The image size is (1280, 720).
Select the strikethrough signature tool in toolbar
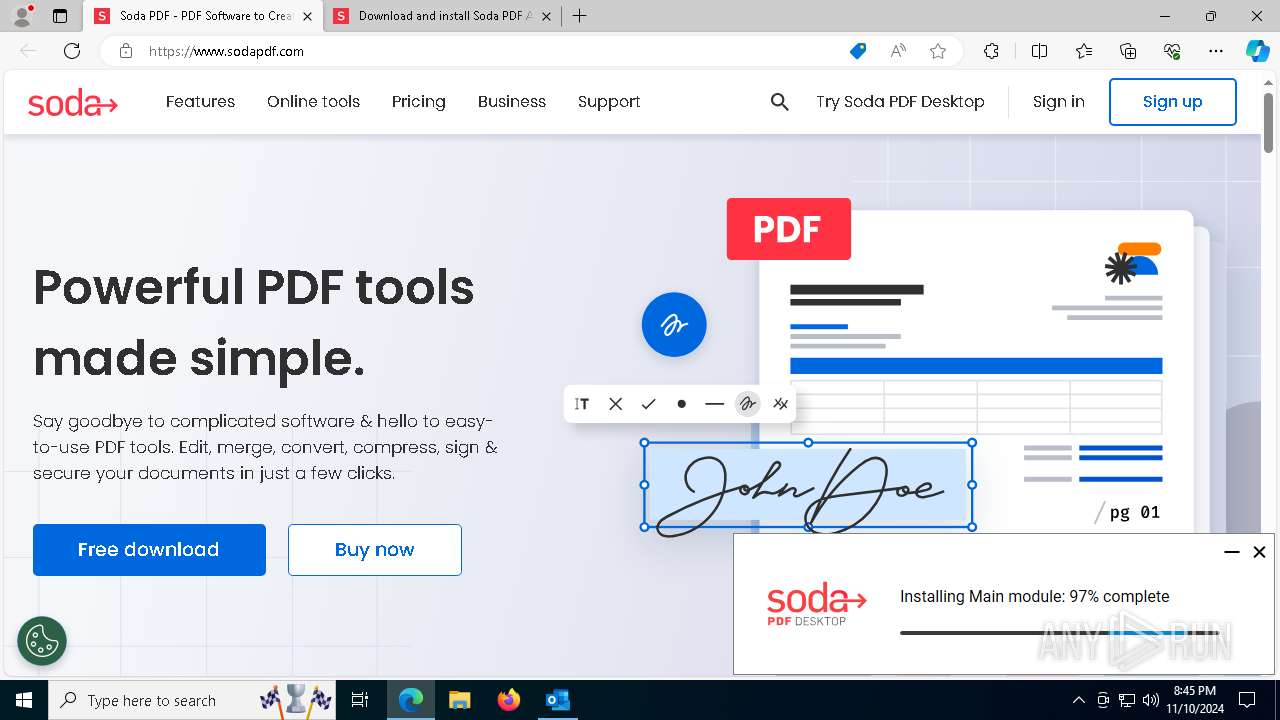click(x=781, y=404)
